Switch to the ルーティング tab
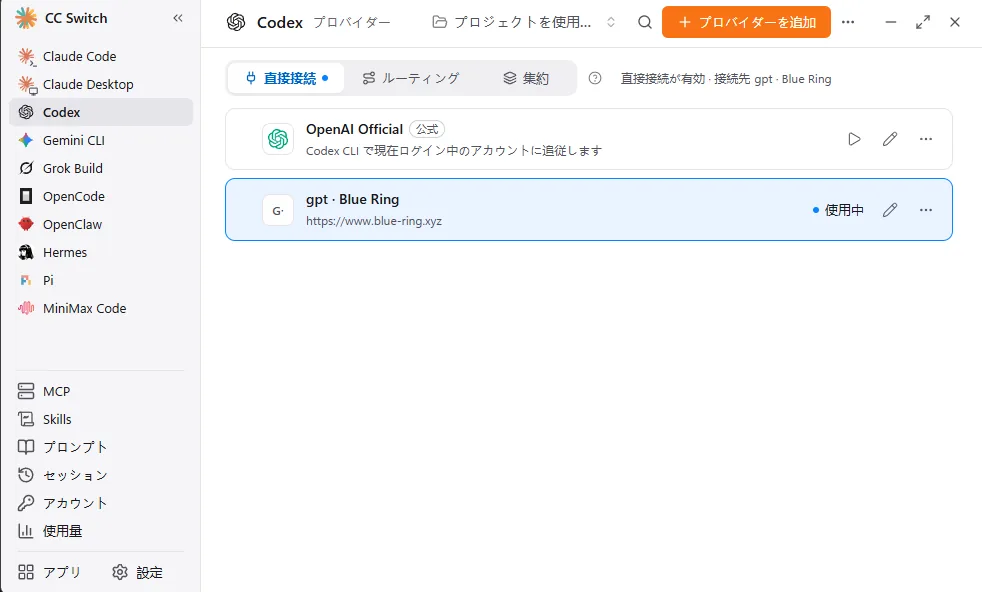 click(x=411, y=78)
